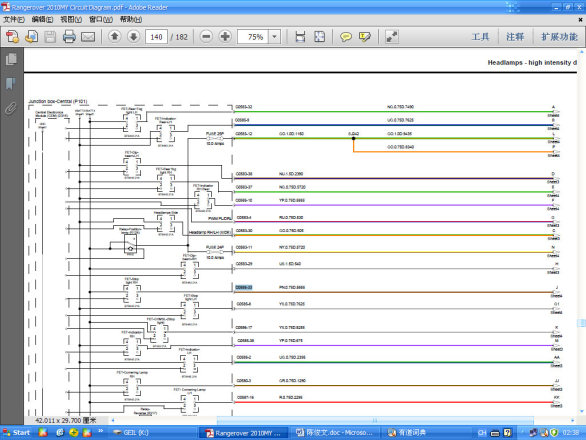Click the convert/export file icon
The image size is (586, 440).
coord(31,37)
